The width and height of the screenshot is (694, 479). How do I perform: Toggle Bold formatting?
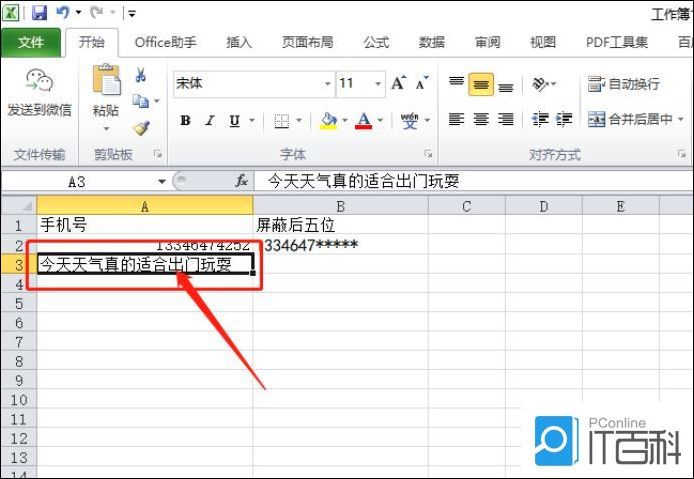tap(185, 120)
